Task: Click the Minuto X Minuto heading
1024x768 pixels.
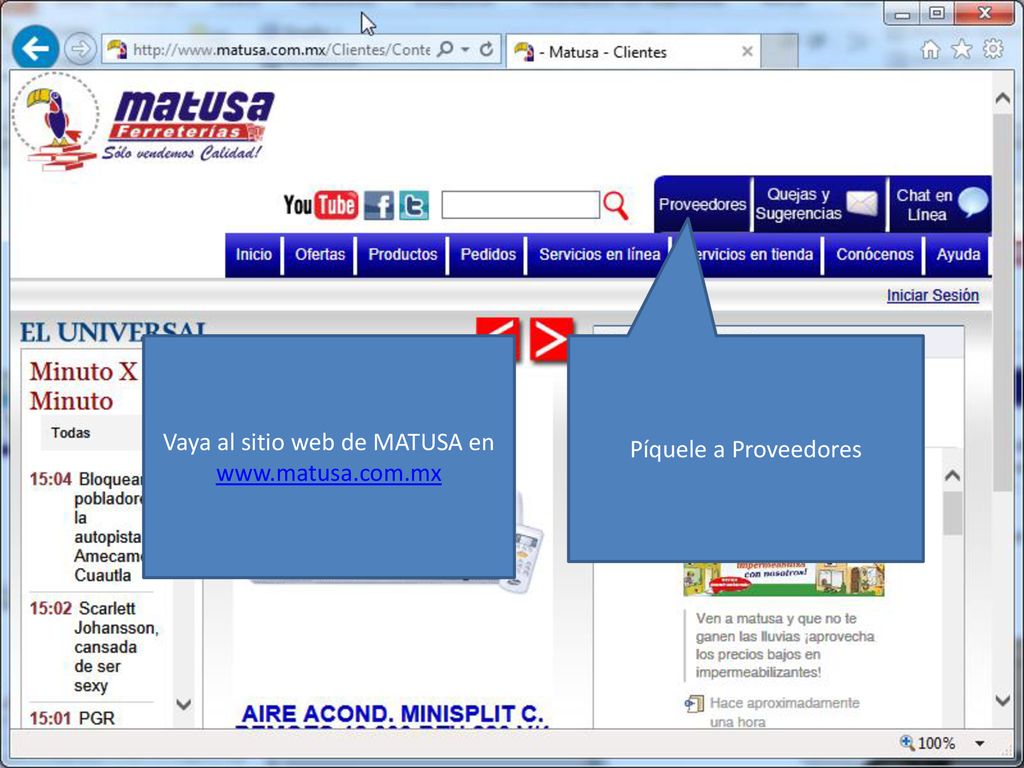Action: point(83,386)
